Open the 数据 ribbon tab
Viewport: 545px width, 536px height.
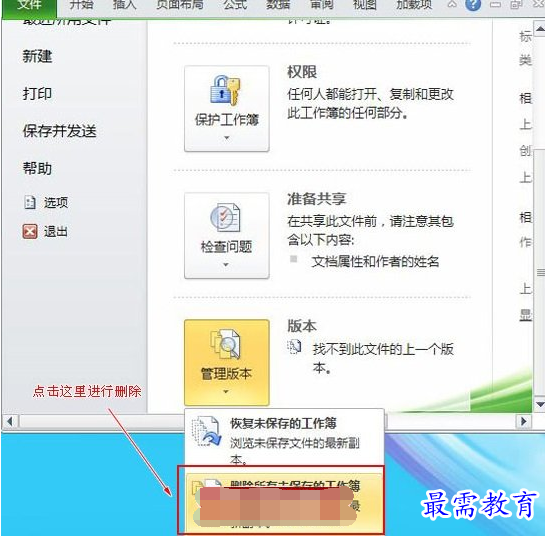pyautogui.click(x=278, y=5)
